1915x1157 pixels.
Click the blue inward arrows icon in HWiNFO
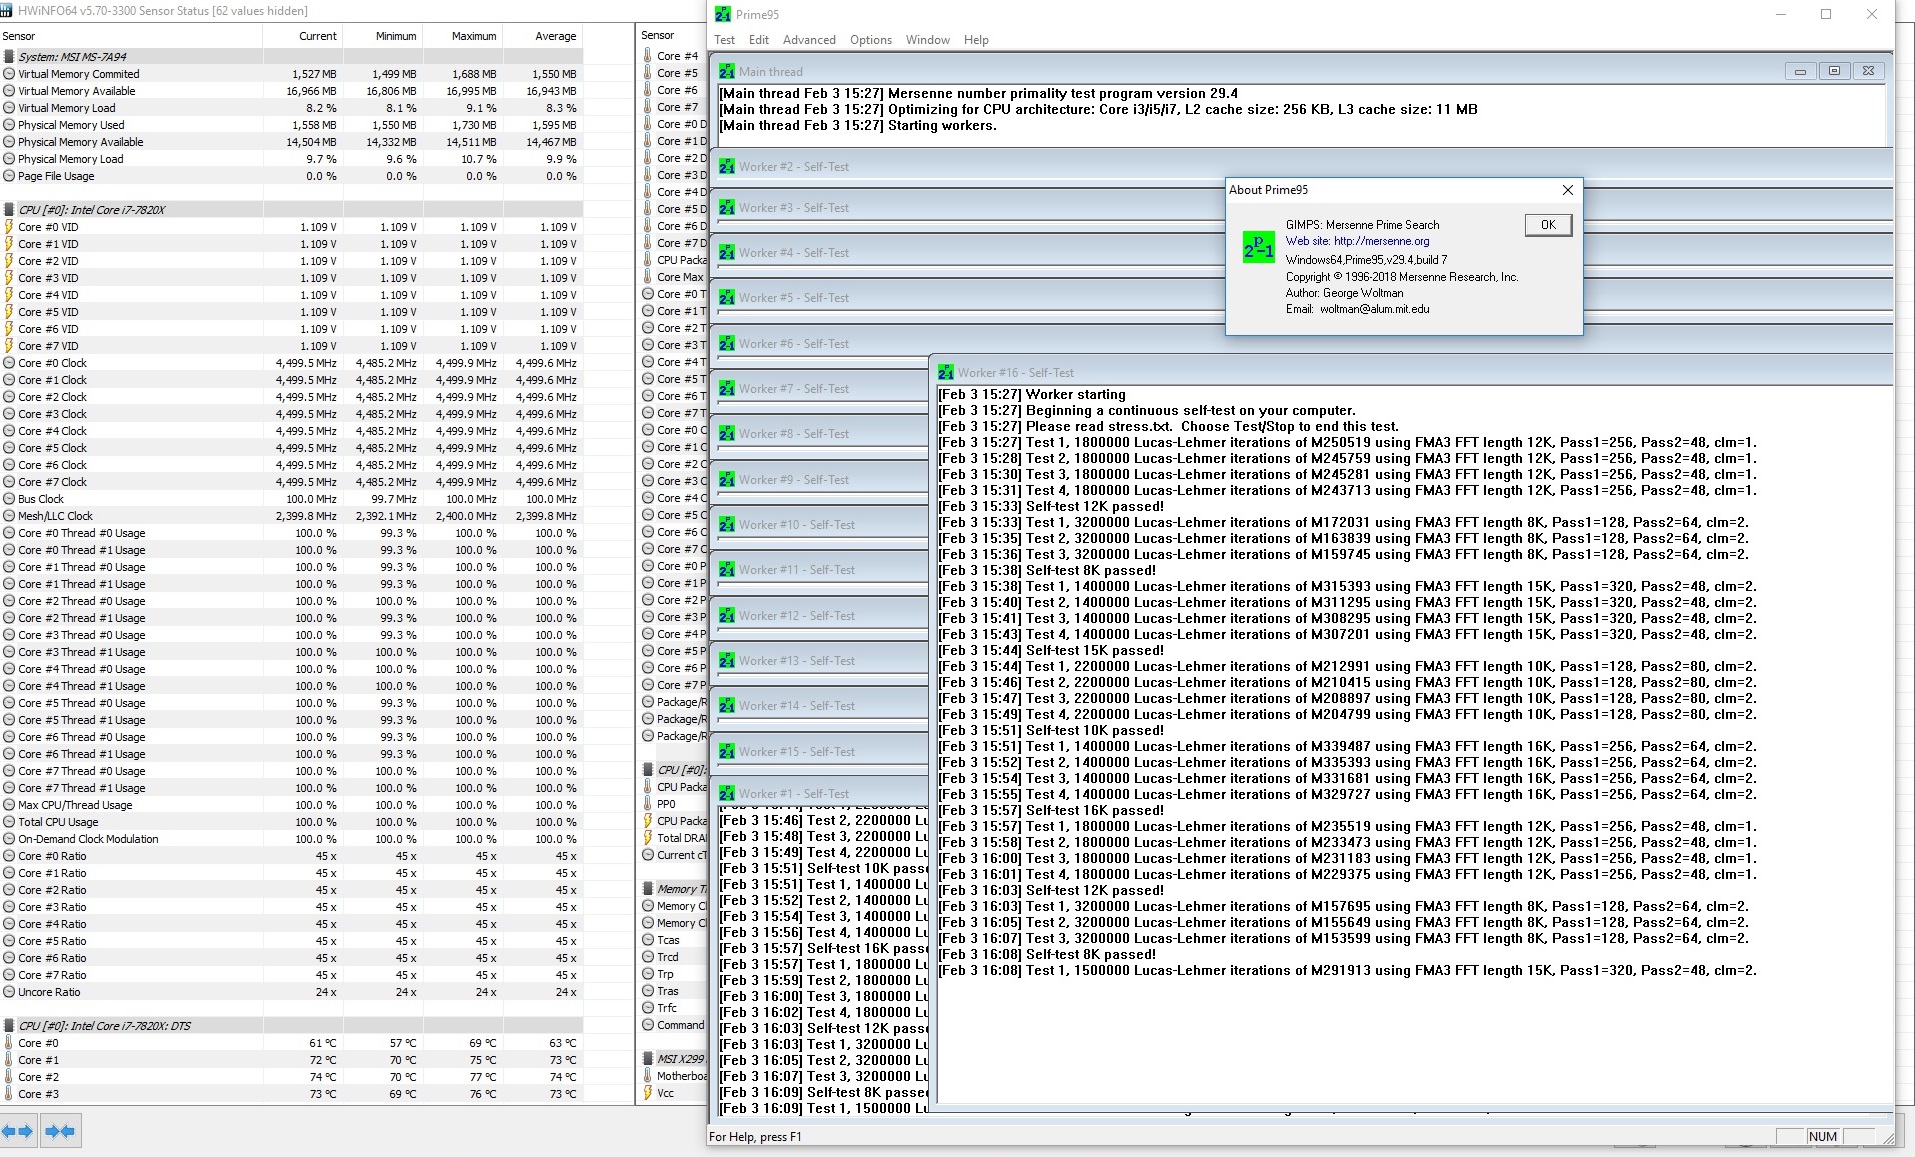point(60,1131)
